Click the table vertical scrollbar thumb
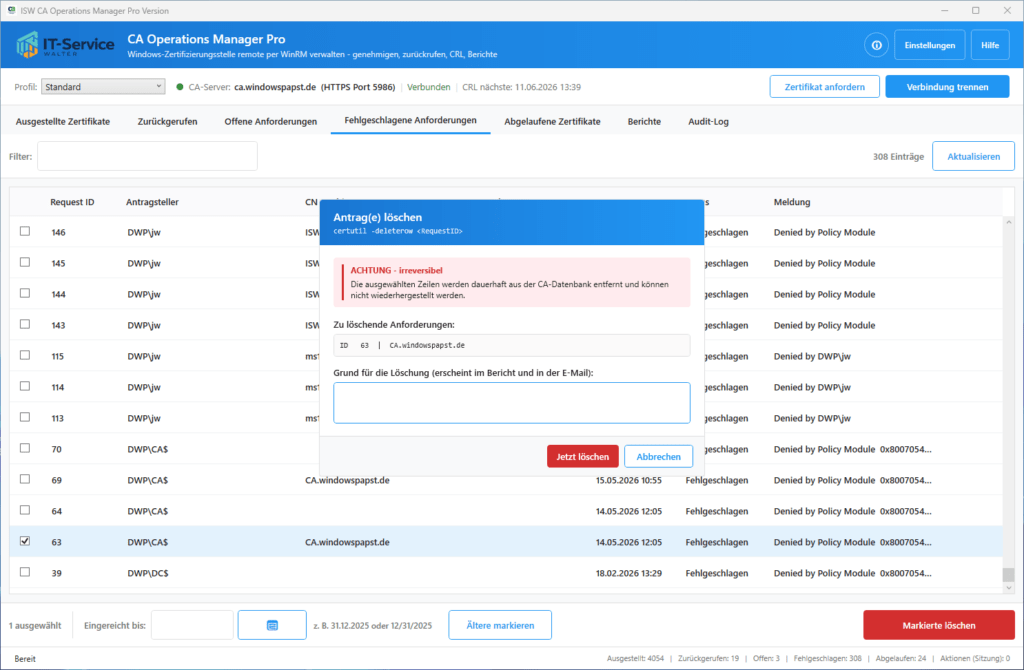Image resolution: width=1024 pixels, height=670 pixels. pos(1008,575)
